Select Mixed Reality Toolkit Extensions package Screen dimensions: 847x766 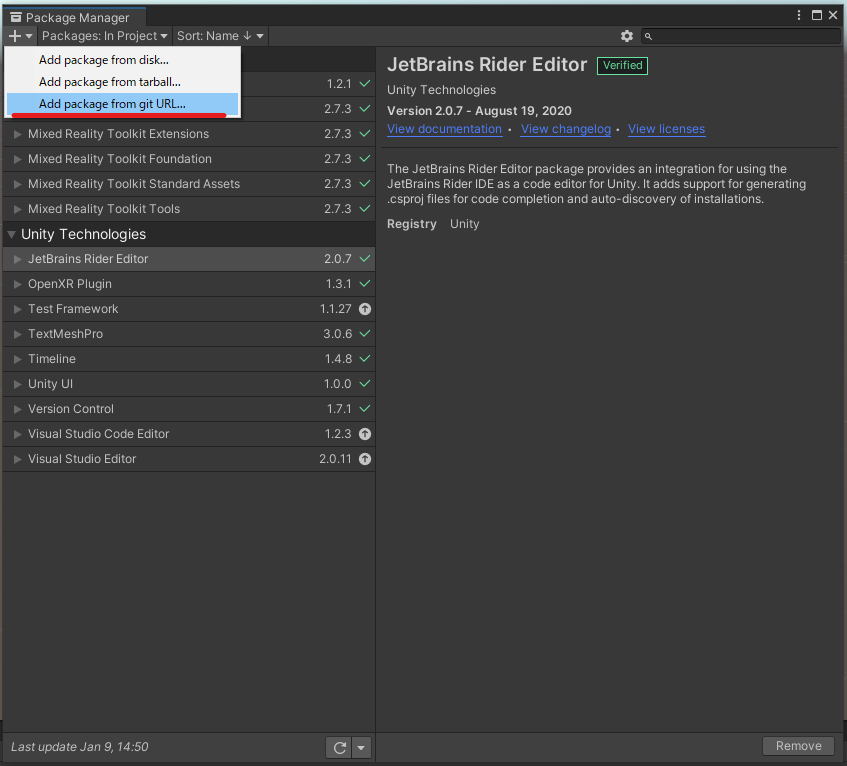tap(189, 134)
